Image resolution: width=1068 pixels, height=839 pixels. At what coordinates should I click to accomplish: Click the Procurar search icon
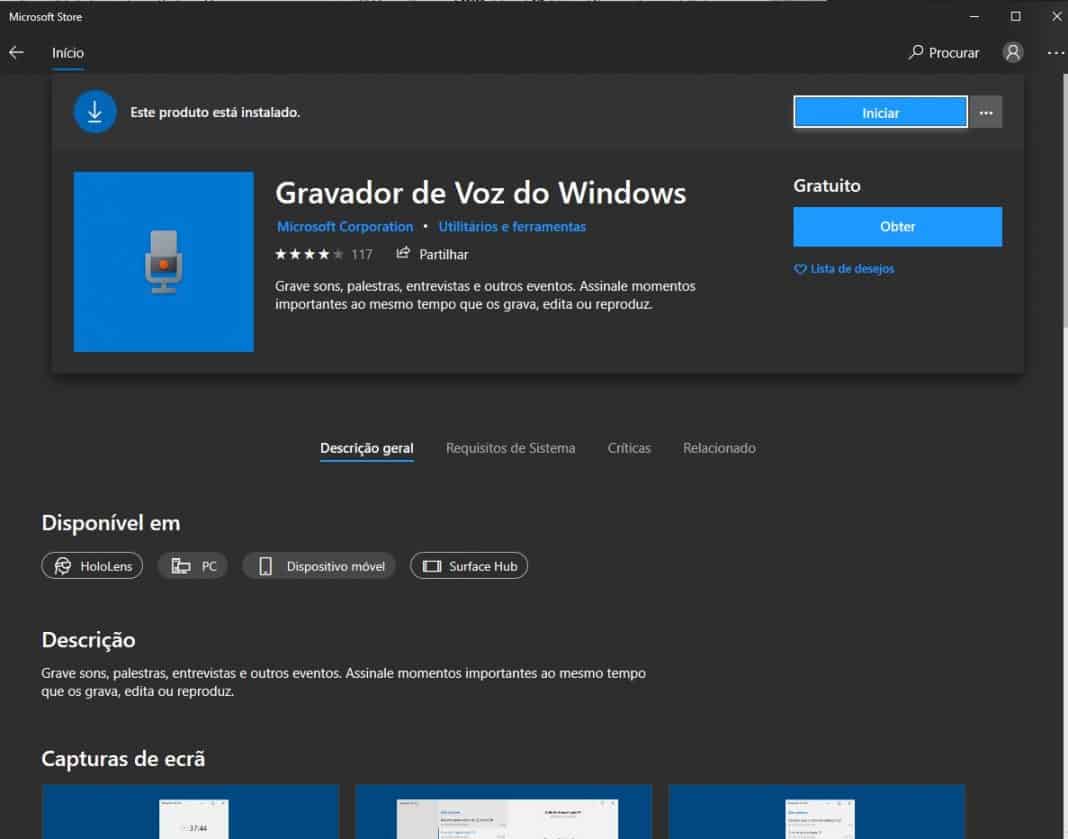point(916,52)
